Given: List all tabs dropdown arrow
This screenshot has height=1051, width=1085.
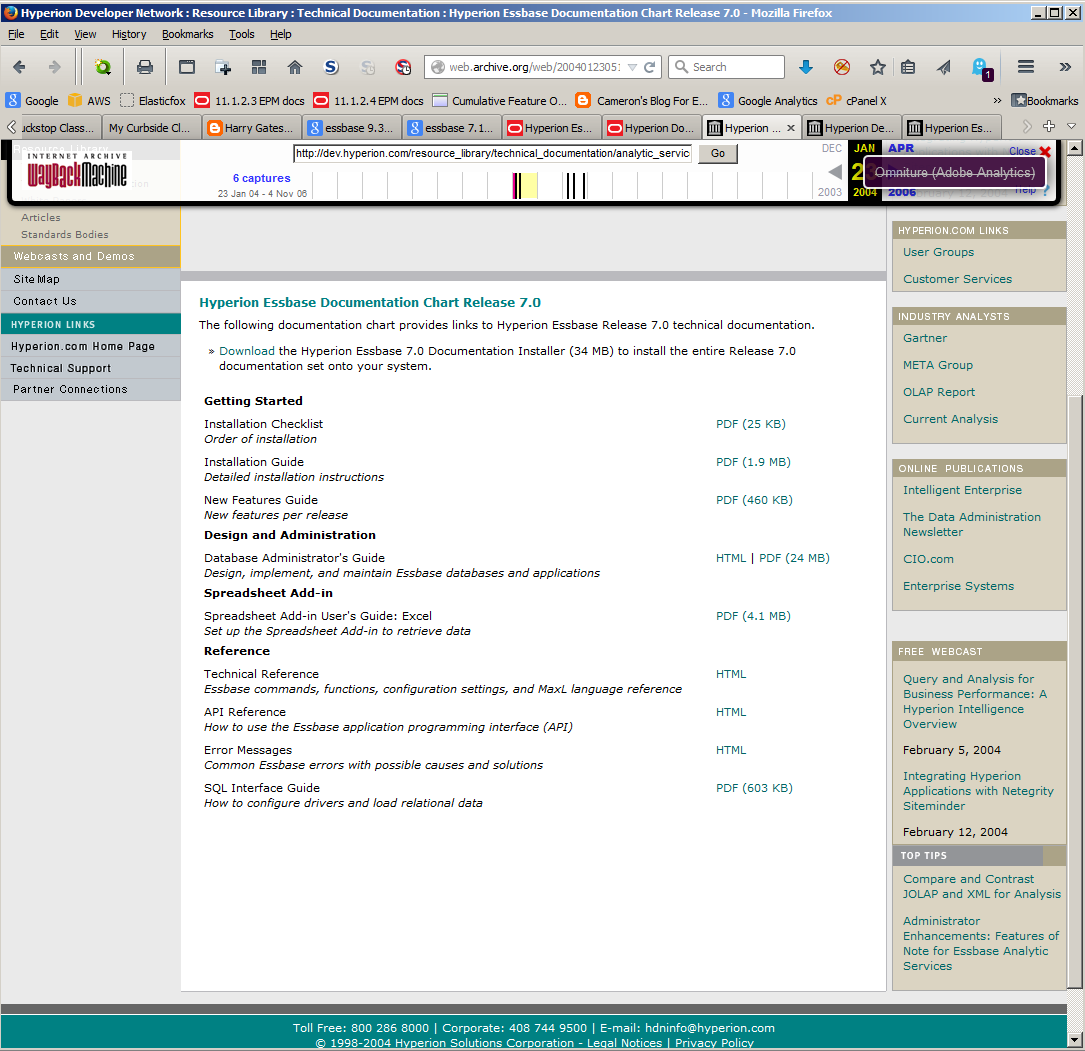Looking at the screenshot, I should coord(1071,126).
